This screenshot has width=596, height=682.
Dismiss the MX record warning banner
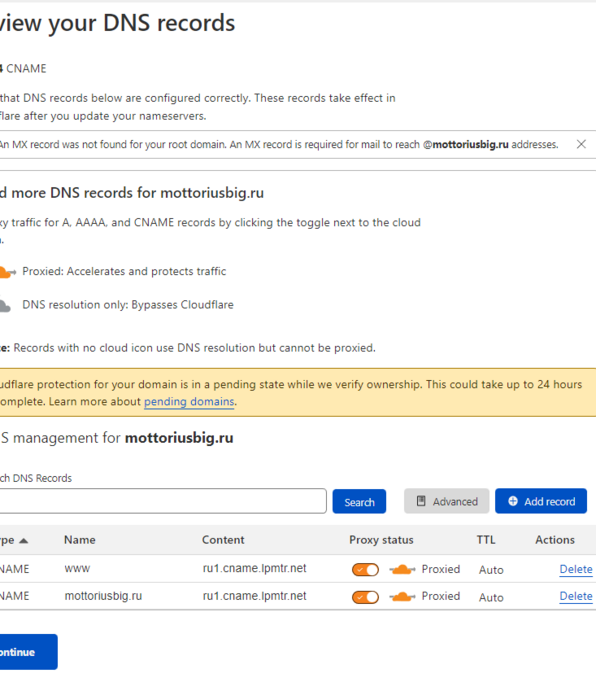(581, 144)
